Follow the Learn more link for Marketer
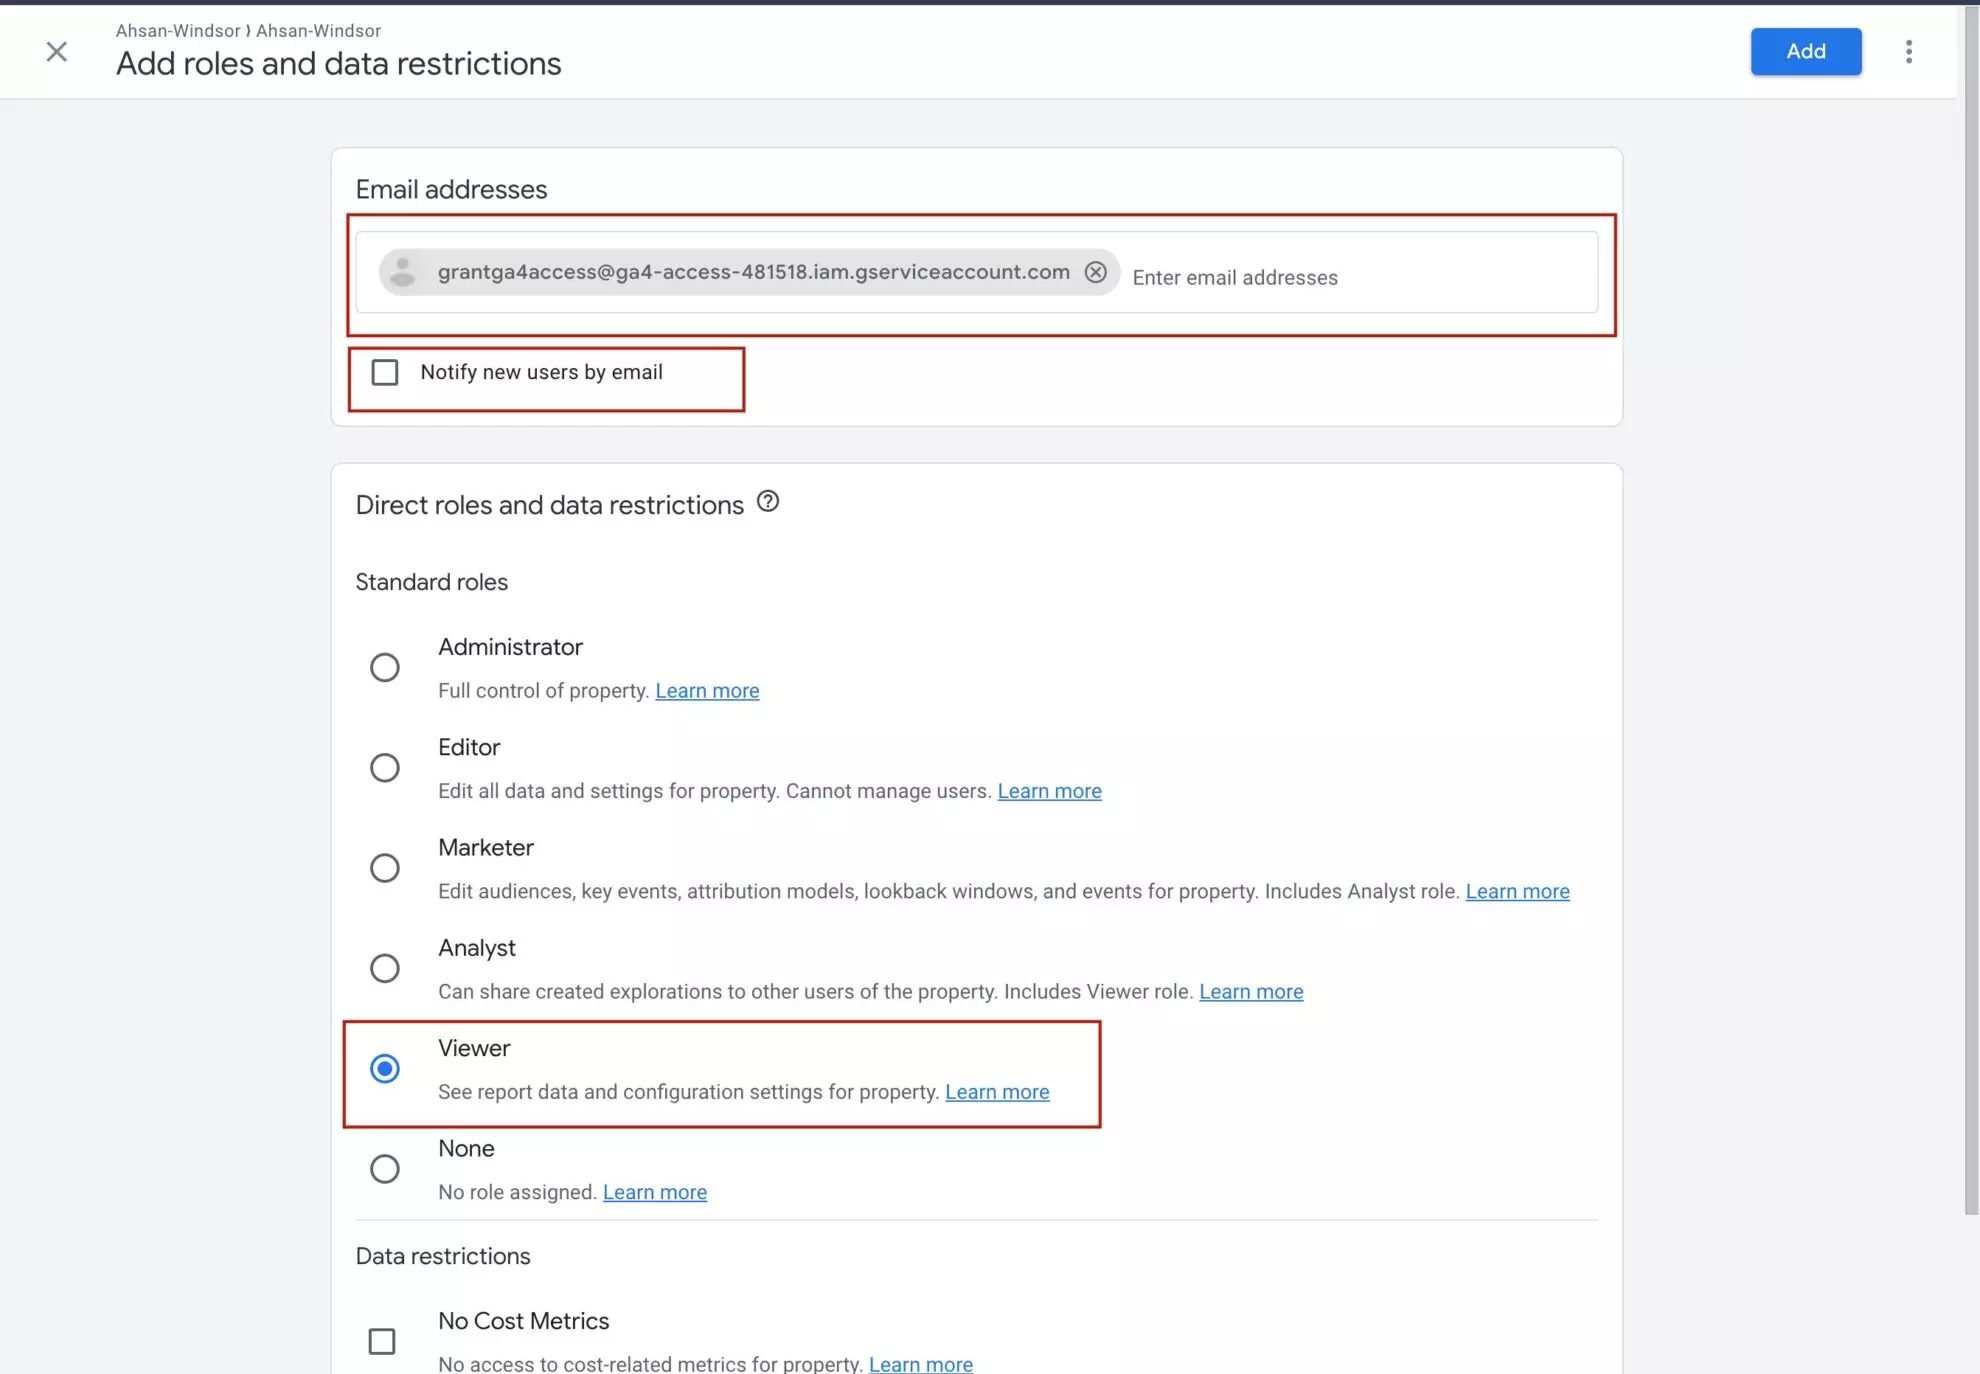Image resolution: width=1980 pixels, height=1374 pixels. point(1517,891)
